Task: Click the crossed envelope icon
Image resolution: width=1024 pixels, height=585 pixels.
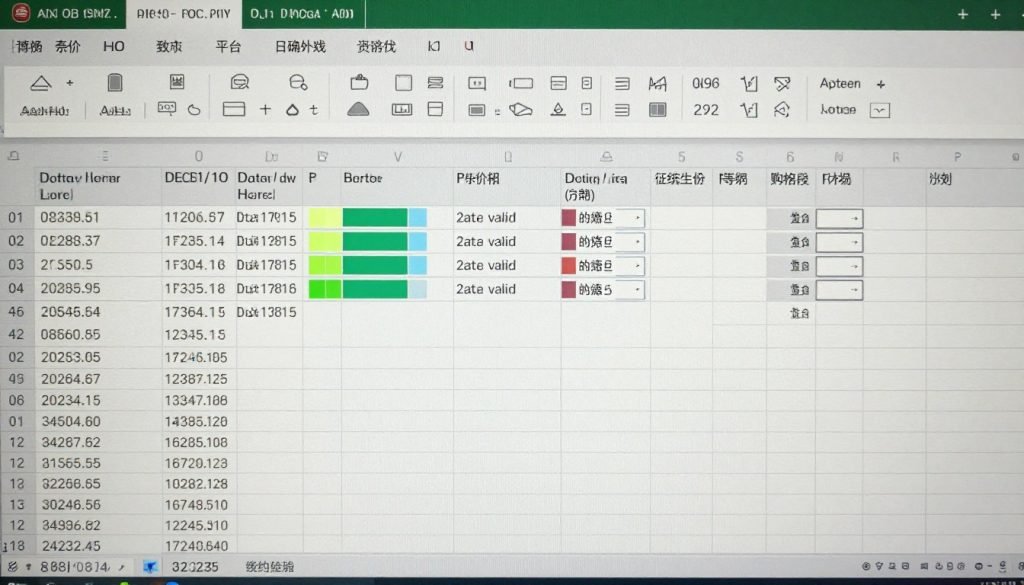Action: point(782,84)
